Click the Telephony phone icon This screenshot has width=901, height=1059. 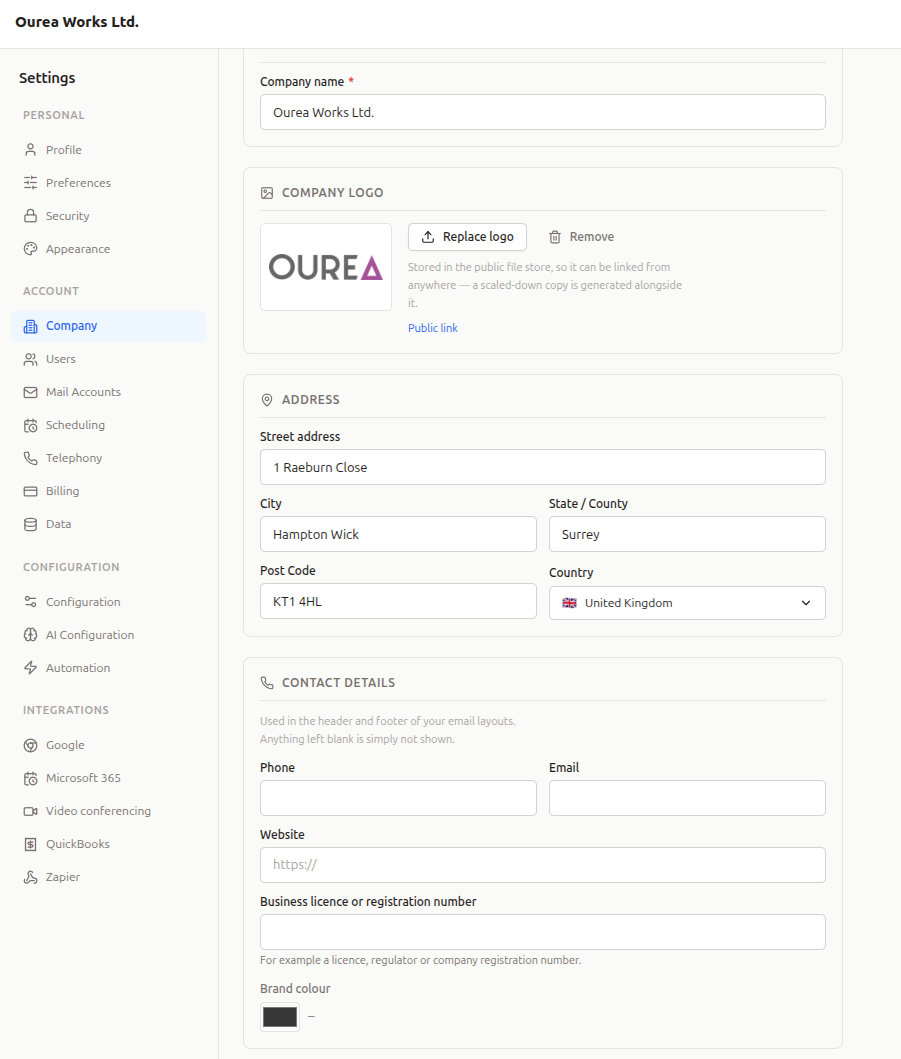coord(30,459)
